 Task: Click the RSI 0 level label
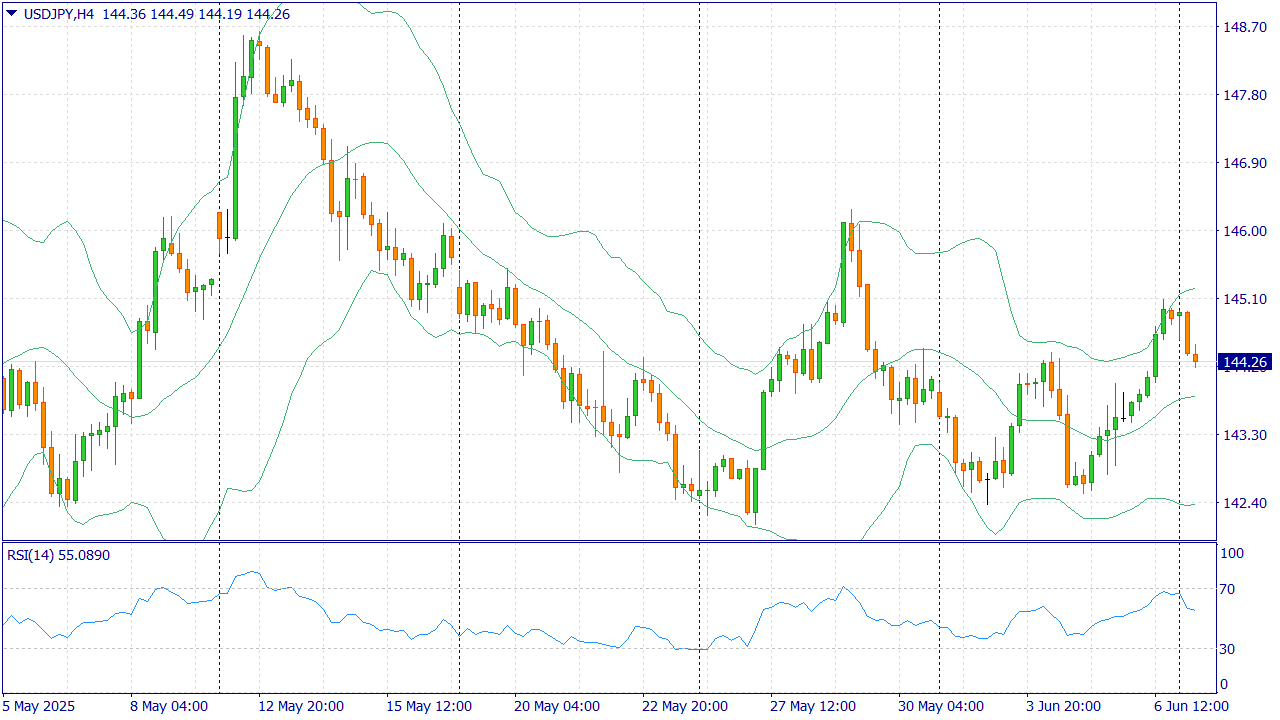tap(1225, 685)
